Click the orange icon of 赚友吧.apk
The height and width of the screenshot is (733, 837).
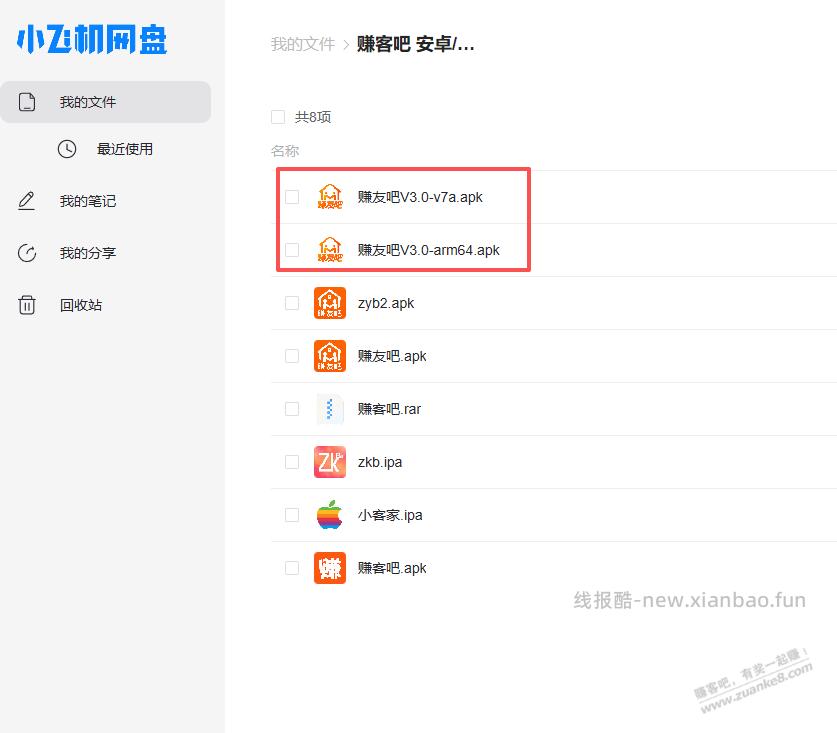point(330,356)
